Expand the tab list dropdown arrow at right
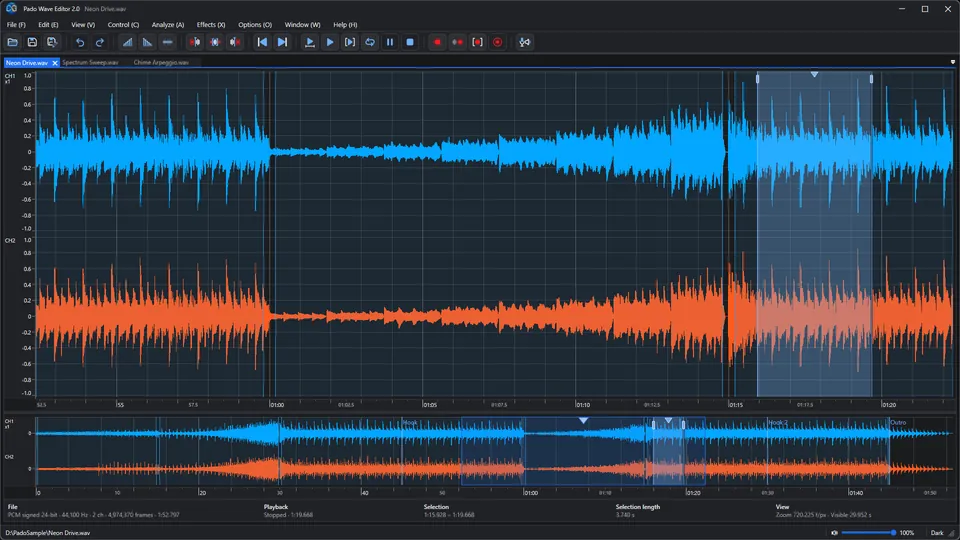 point(953,62)
